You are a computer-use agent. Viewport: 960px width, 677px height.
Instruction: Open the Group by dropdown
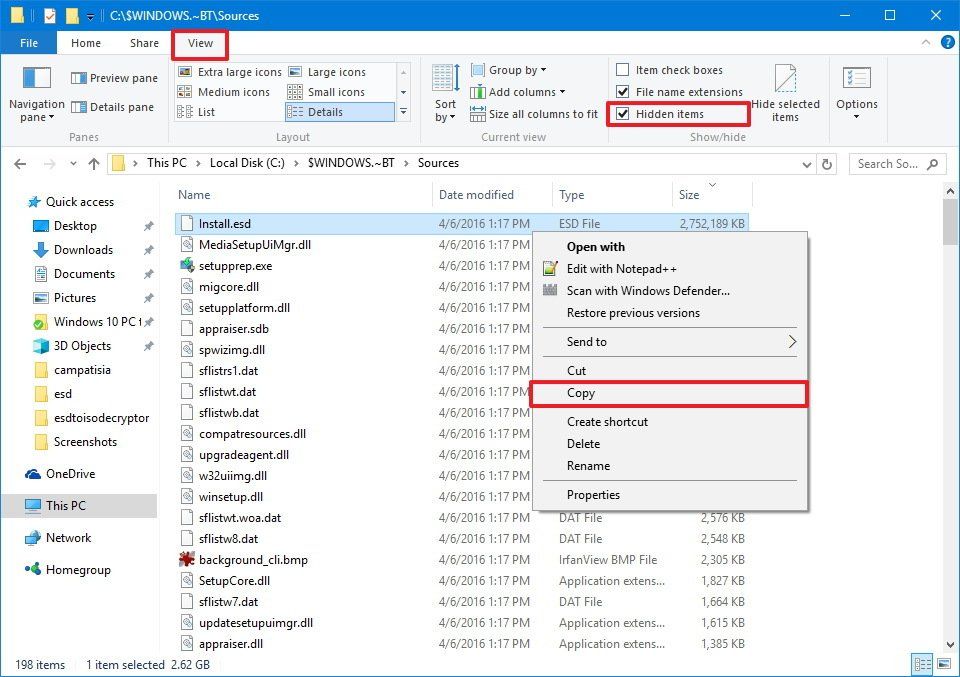tap(510, 69)
